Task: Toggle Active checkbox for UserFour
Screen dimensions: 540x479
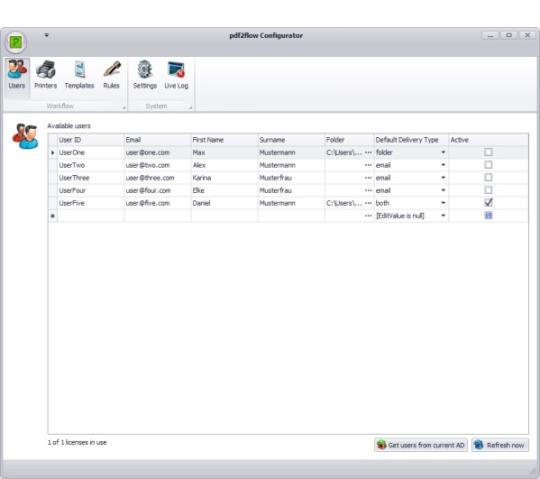Action: (x=488, y=190)
